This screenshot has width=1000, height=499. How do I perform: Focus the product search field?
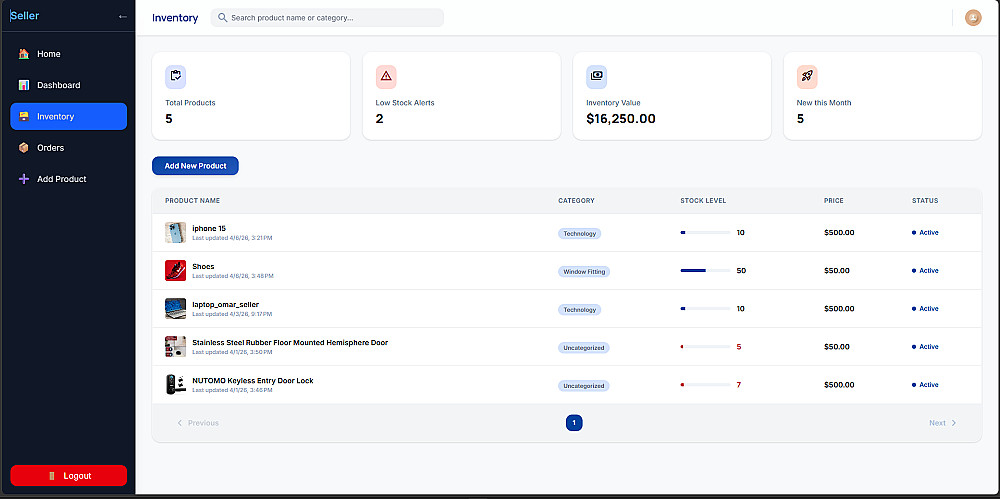[x=327, y=18]
